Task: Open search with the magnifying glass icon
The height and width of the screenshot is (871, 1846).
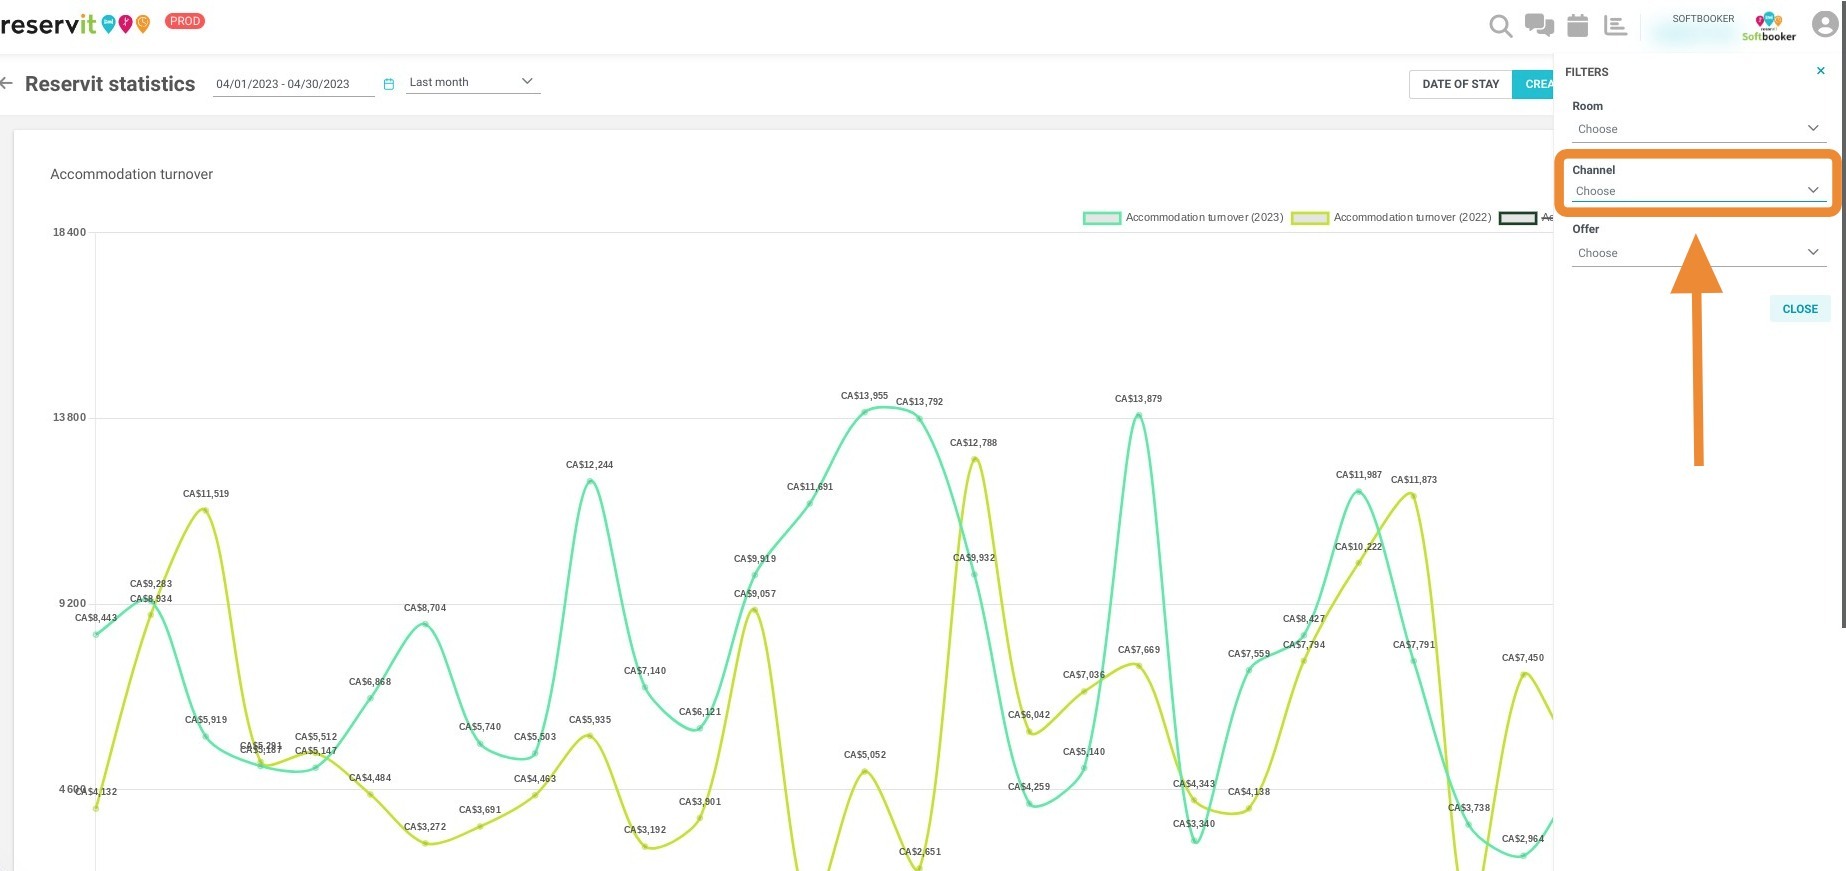Action: click(x=1500, y=26)
